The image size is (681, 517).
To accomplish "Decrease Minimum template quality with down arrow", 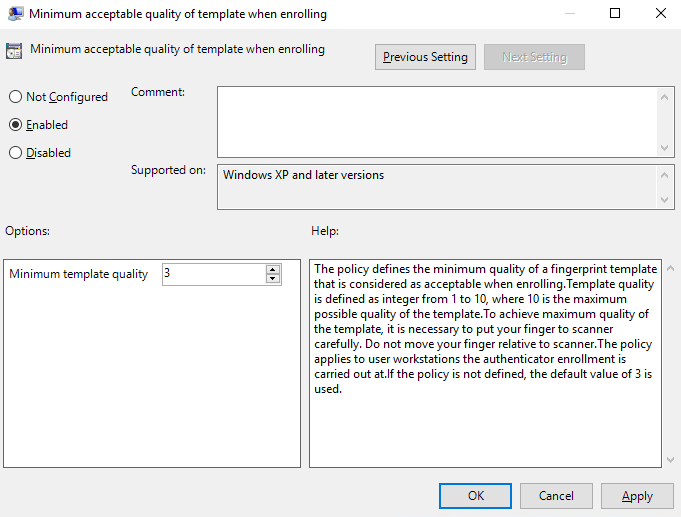I will point(273,279).
